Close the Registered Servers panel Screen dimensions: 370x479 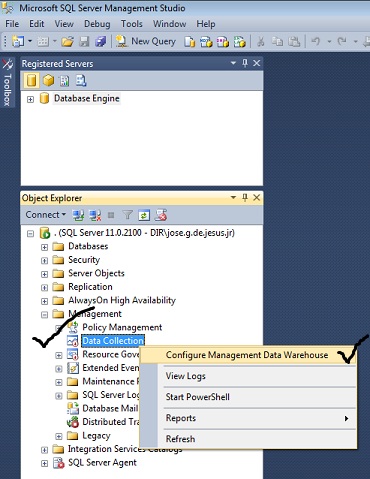[256, 63]
